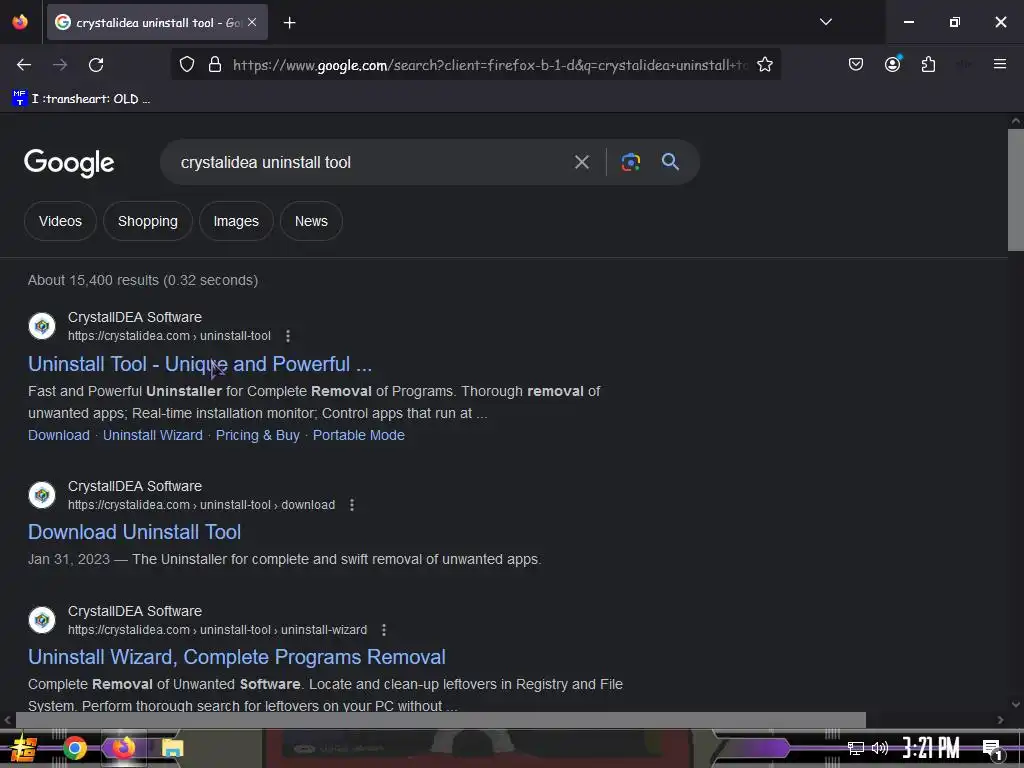Viewport: 1024px width, 768px height.
Task: Click the favicon of the uninstall-wizard result
Action: (x=42, y=620)
